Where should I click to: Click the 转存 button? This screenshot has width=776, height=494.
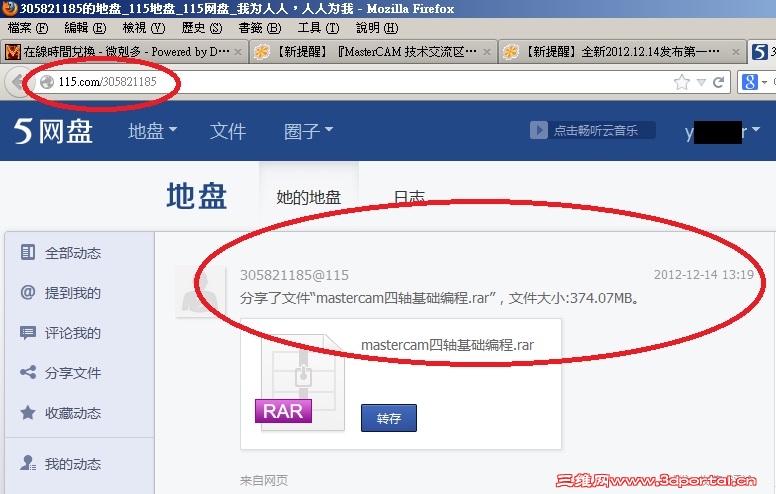coord(388,418)
